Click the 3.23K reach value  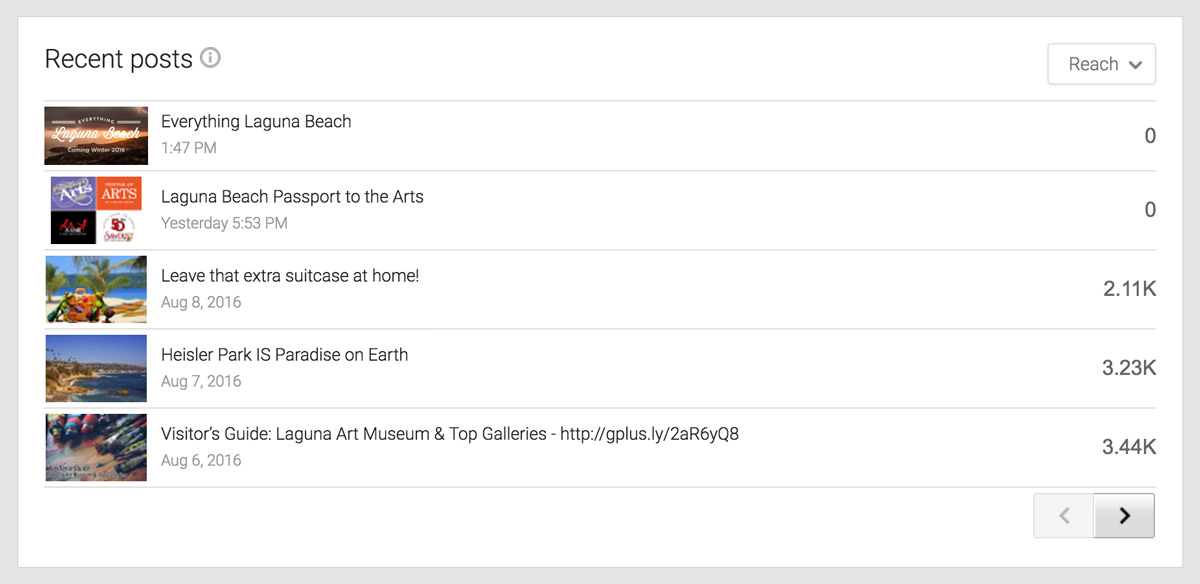tap(1129, 368)
